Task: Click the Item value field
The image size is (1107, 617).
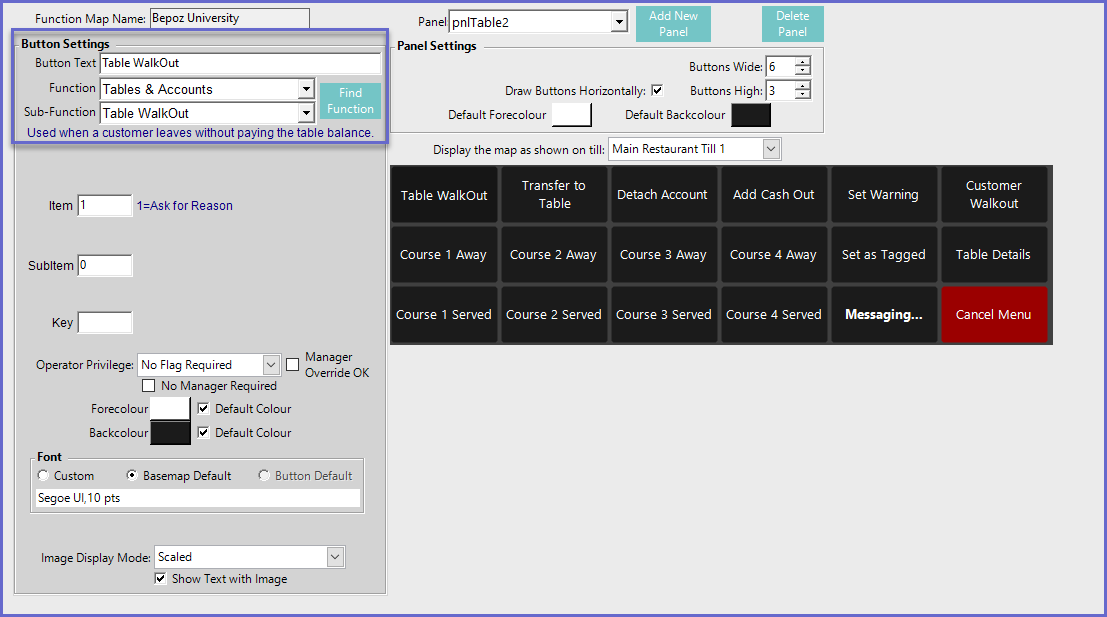Action: click(x=104, y=205)
